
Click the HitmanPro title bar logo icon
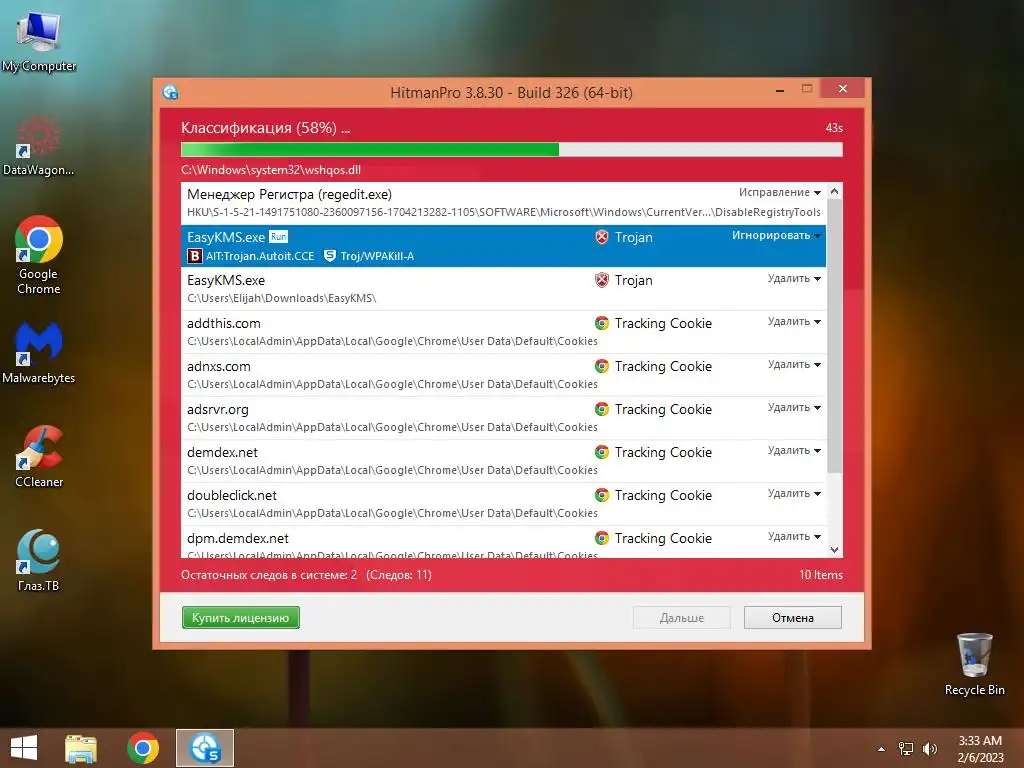[x=170, y=92]
